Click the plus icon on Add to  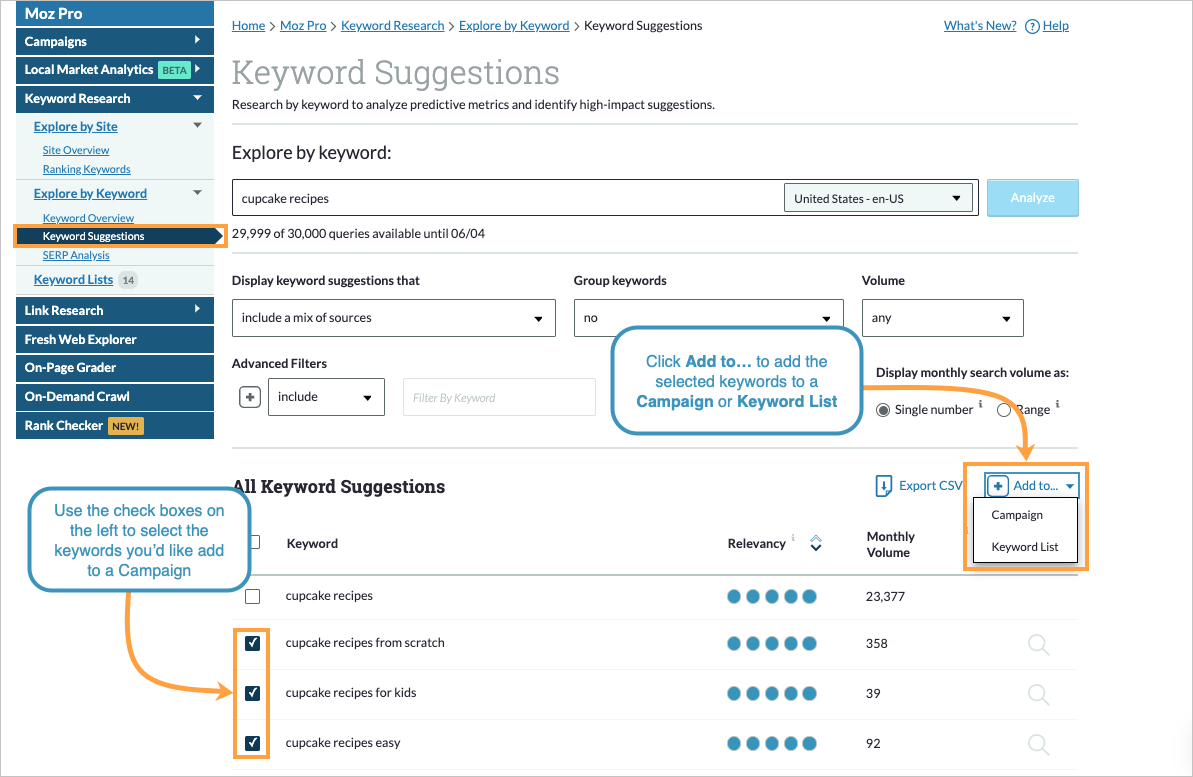click(998, 486)
